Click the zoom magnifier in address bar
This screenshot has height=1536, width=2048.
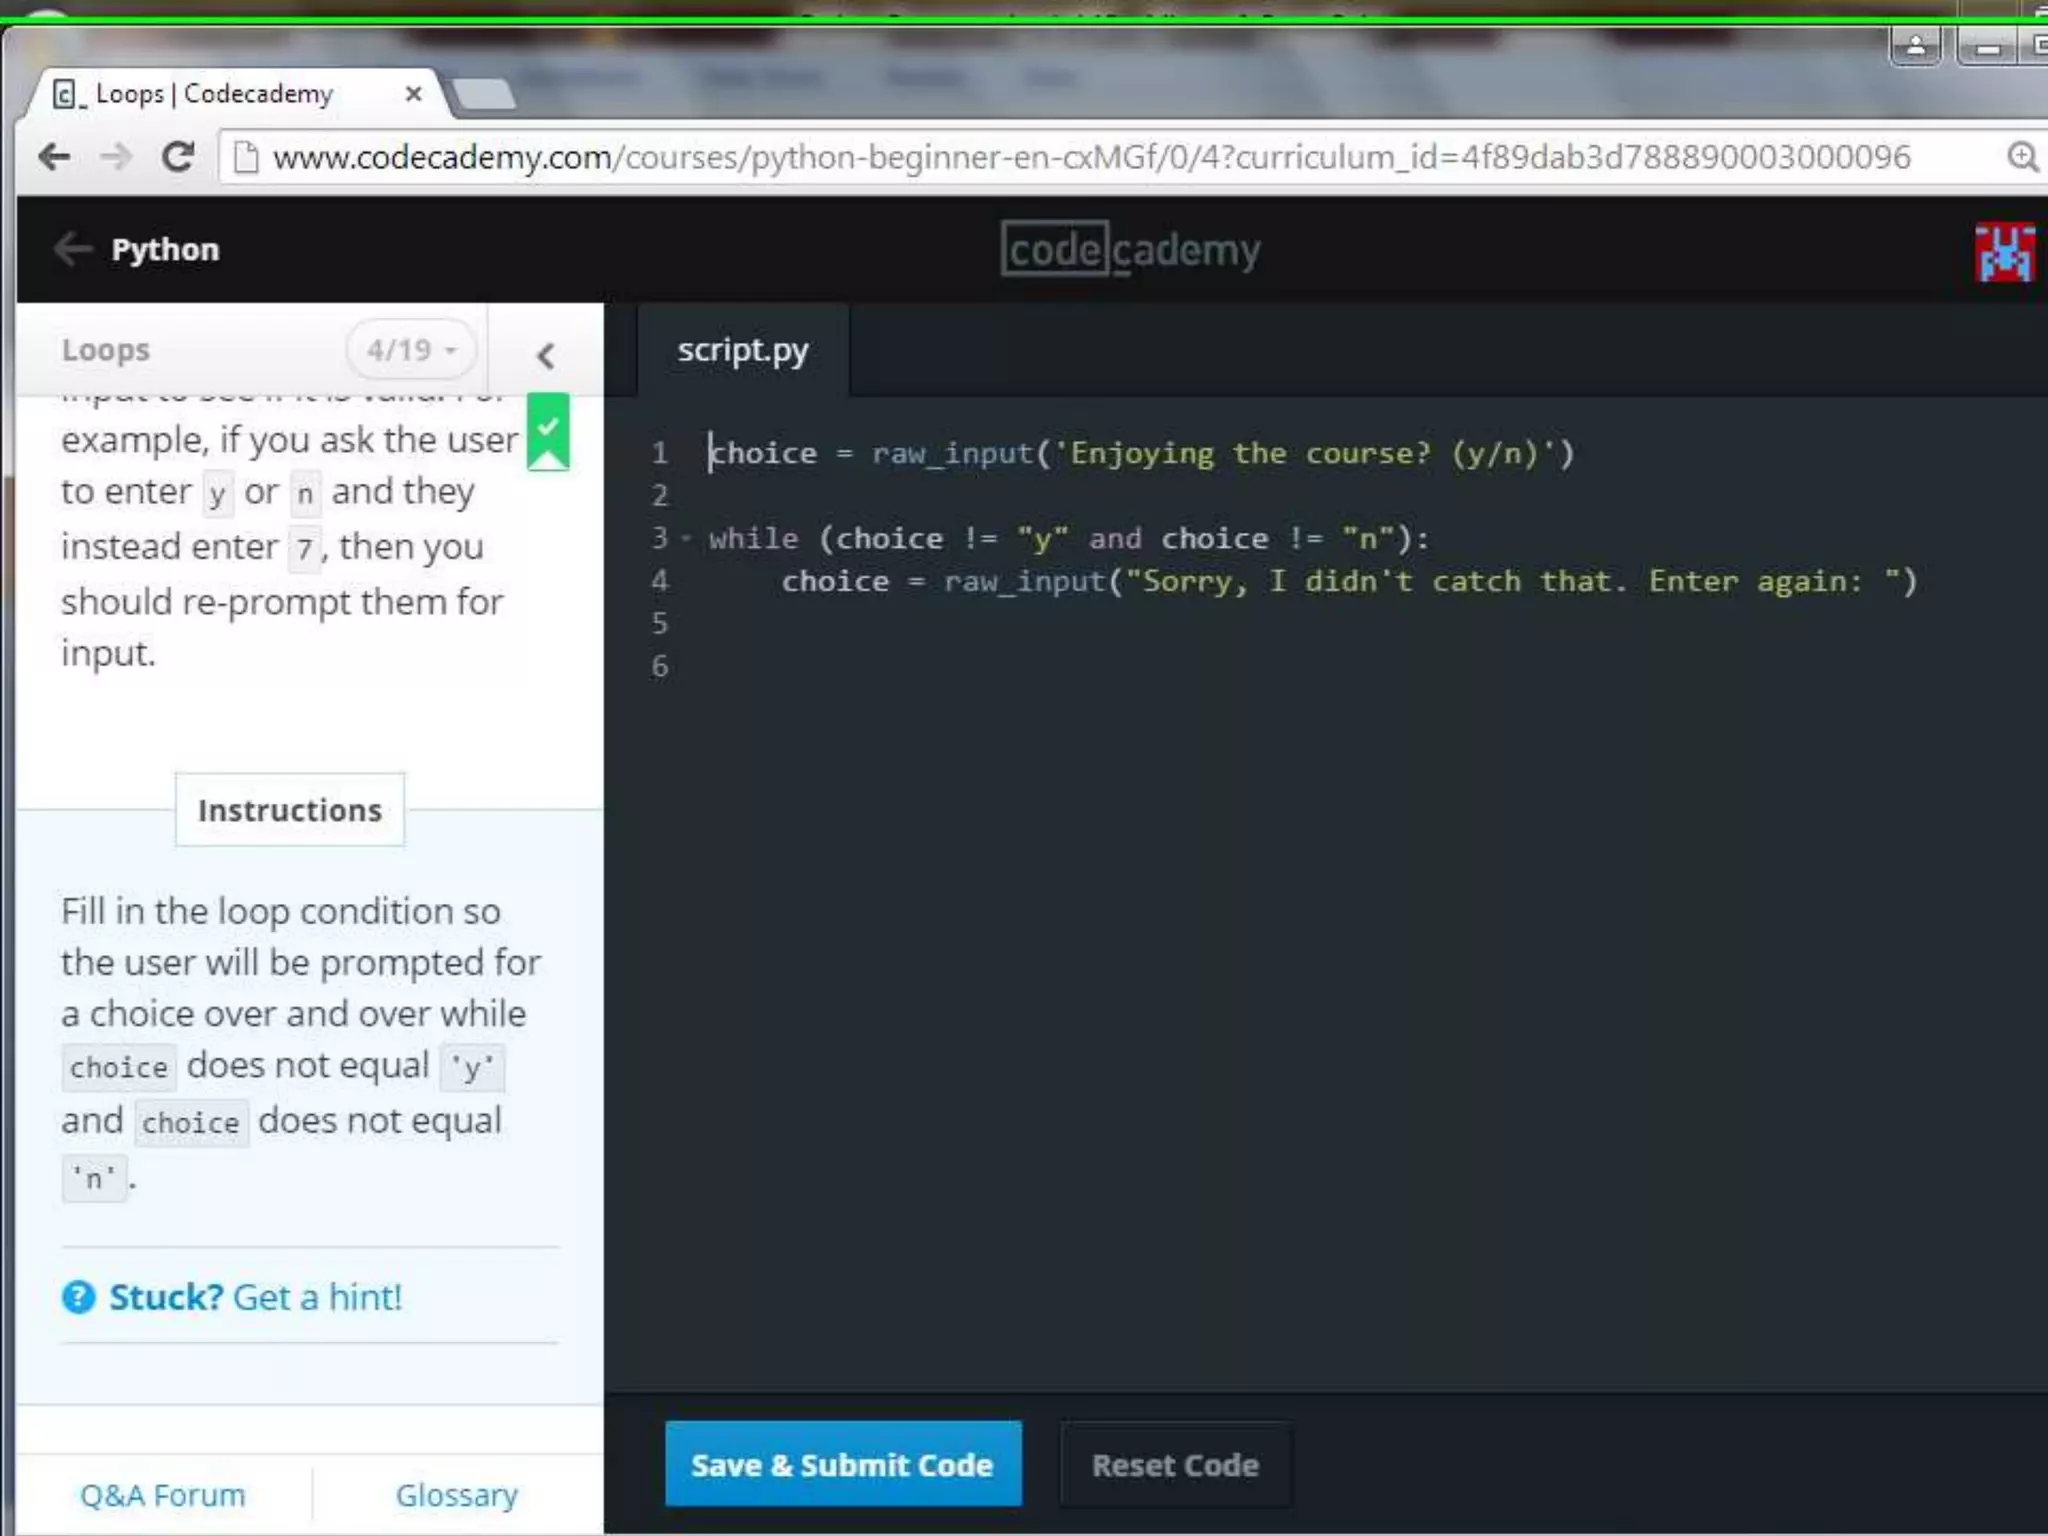(2021, 157)
